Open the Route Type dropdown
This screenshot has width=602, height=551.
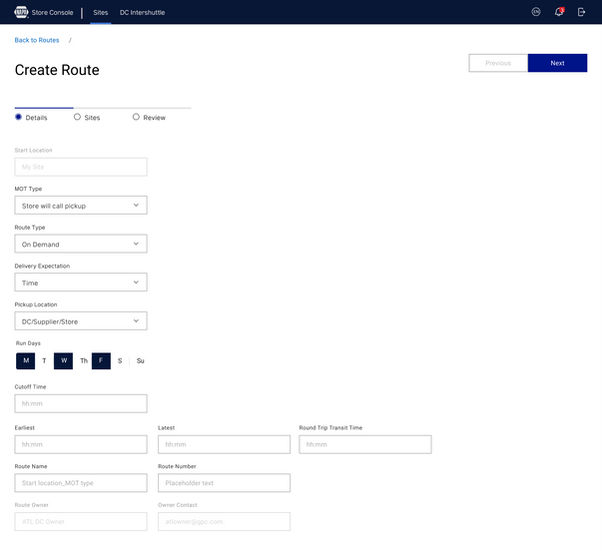(x=81, y=244)
